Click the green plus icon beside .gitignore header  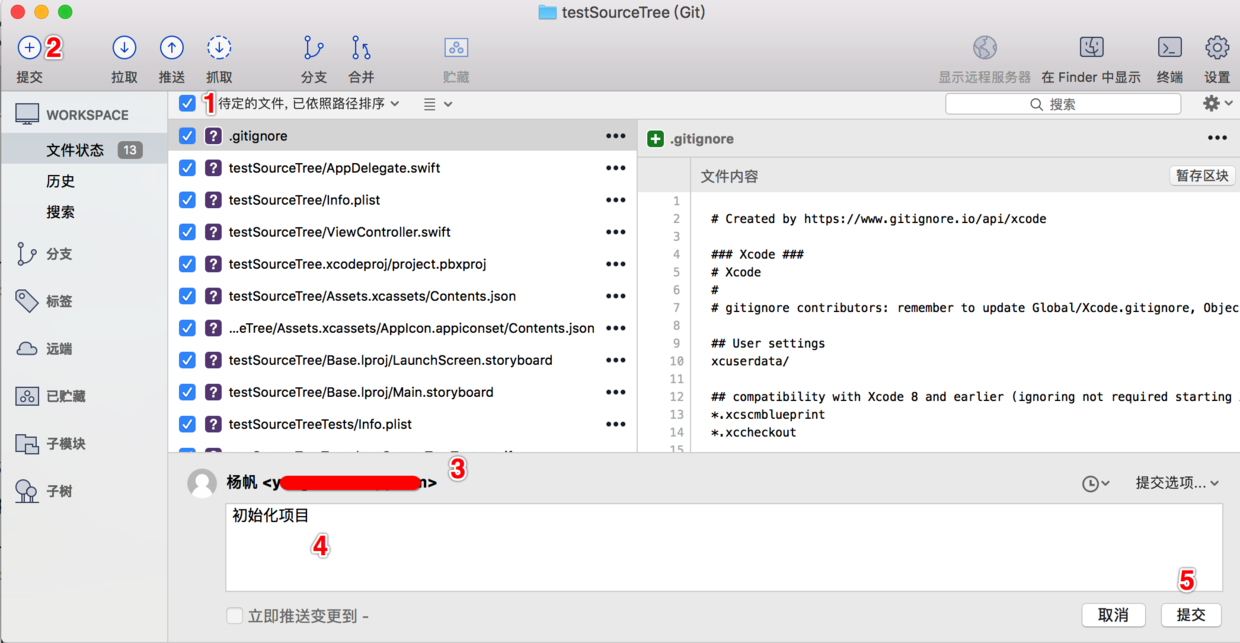point(655,139)
